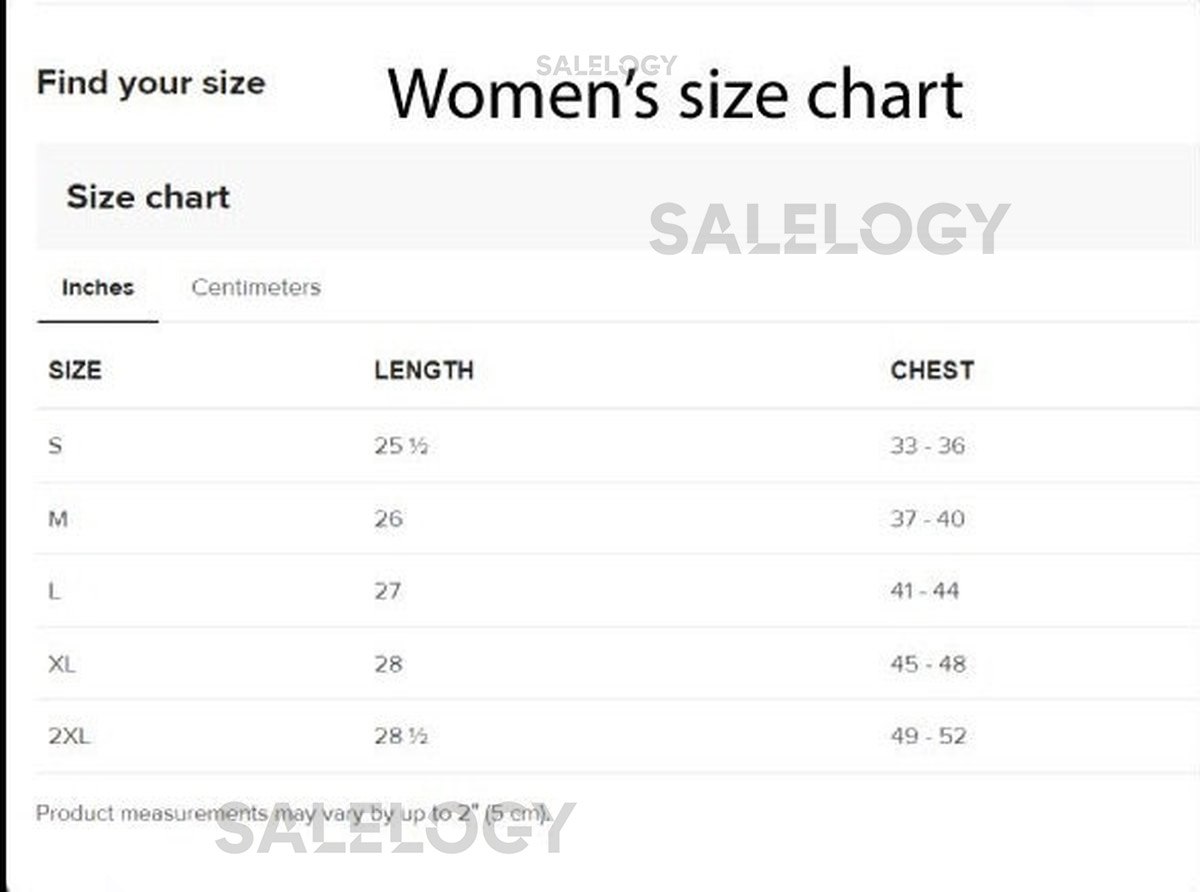
Task: Click the 37 - 40 chest measurement
Action: tap(928, 519)
